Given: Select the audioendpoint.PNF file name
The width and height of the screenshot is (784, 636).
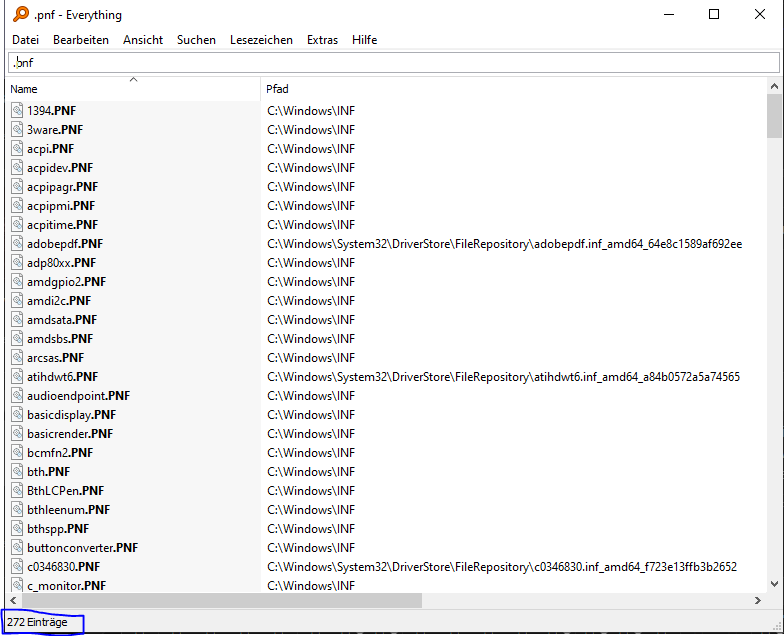Looking at the screenshot, I should (78, 396).
